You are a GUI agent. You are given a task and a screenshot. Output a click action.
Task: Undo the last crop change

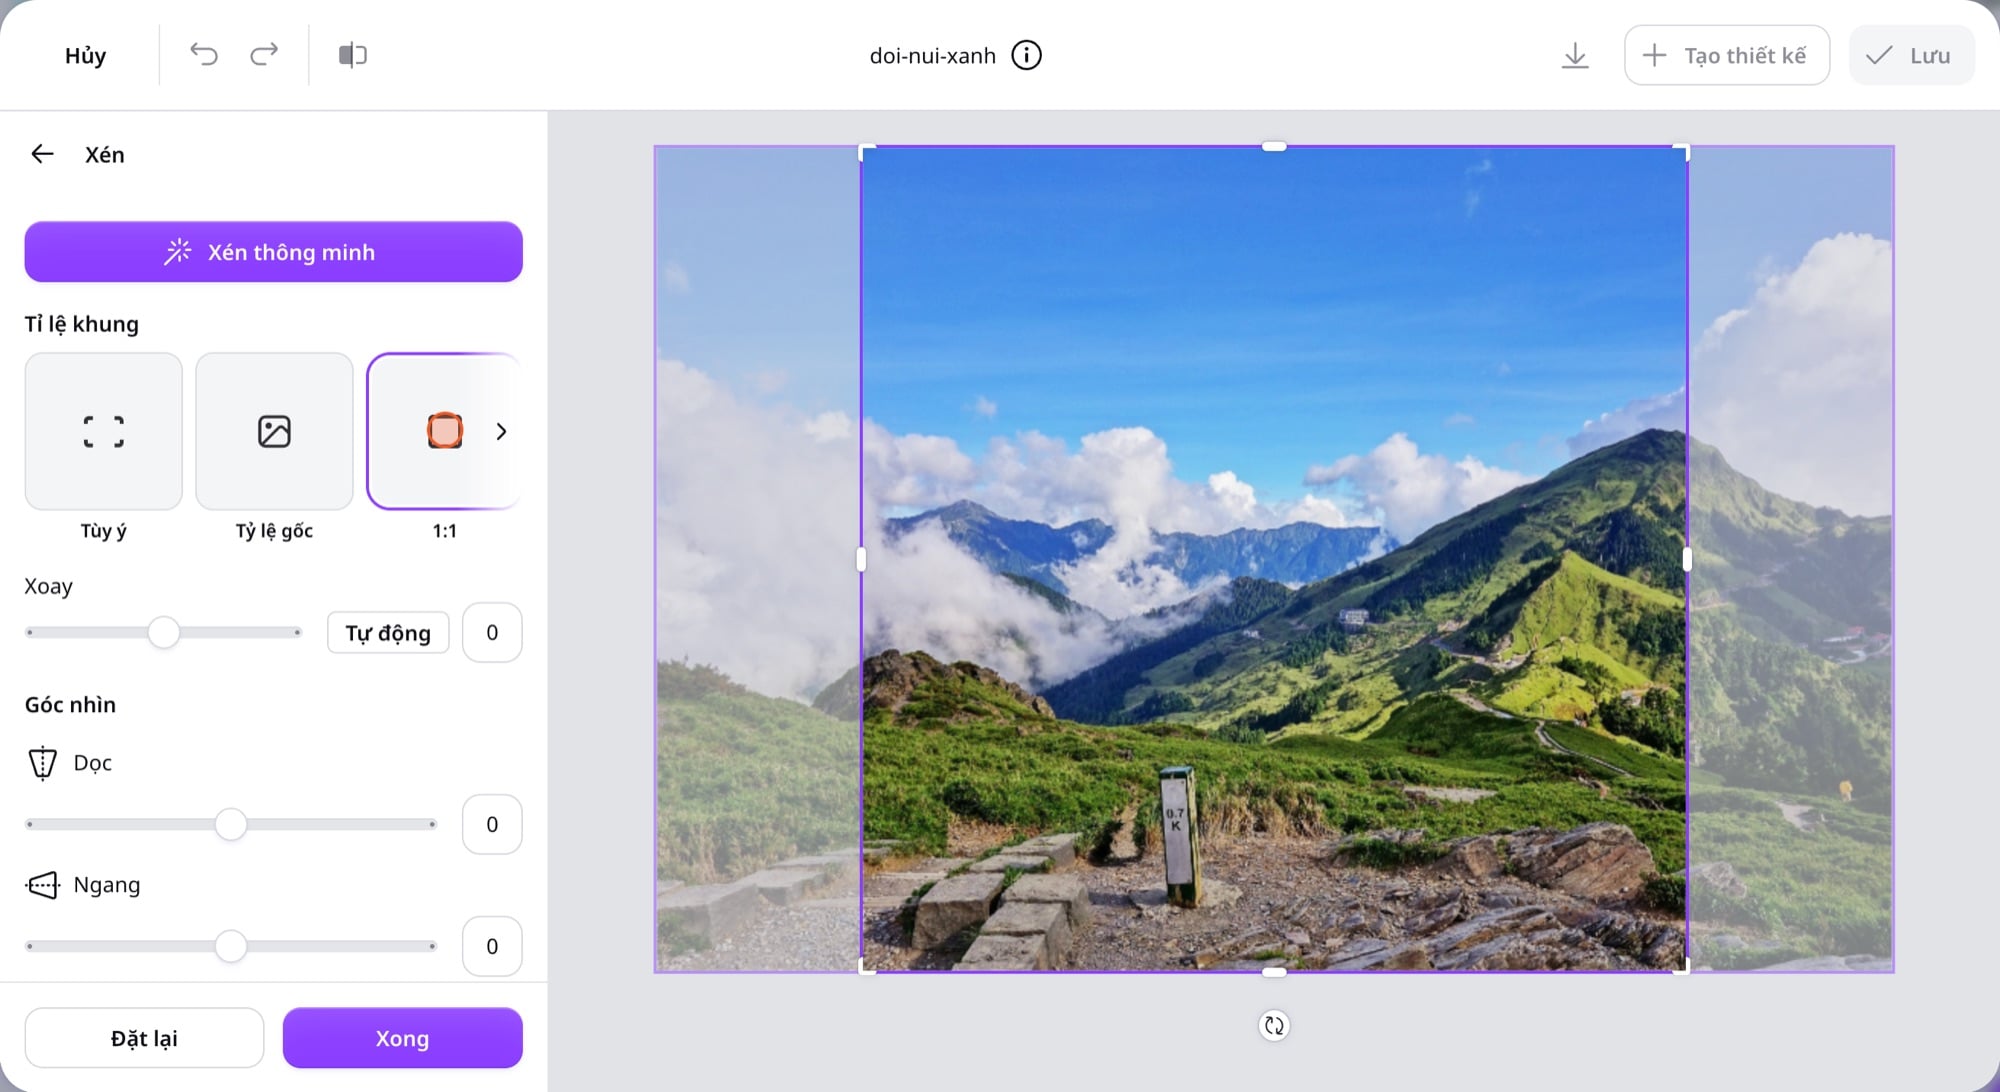[x=204, y=54]
